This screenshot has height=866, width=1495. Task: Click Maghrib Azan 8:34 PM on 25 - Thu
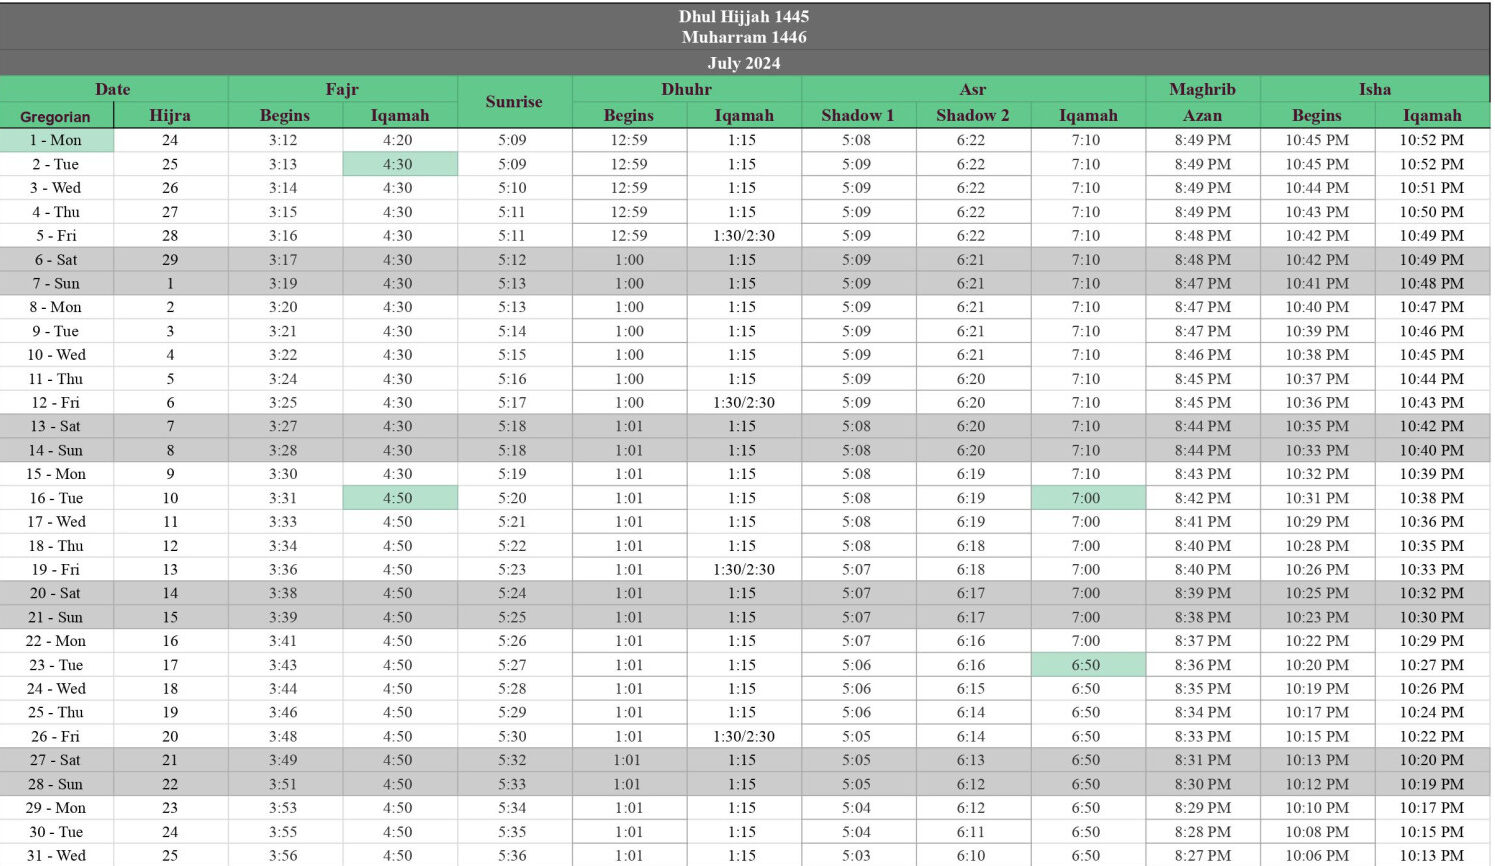1202,713
